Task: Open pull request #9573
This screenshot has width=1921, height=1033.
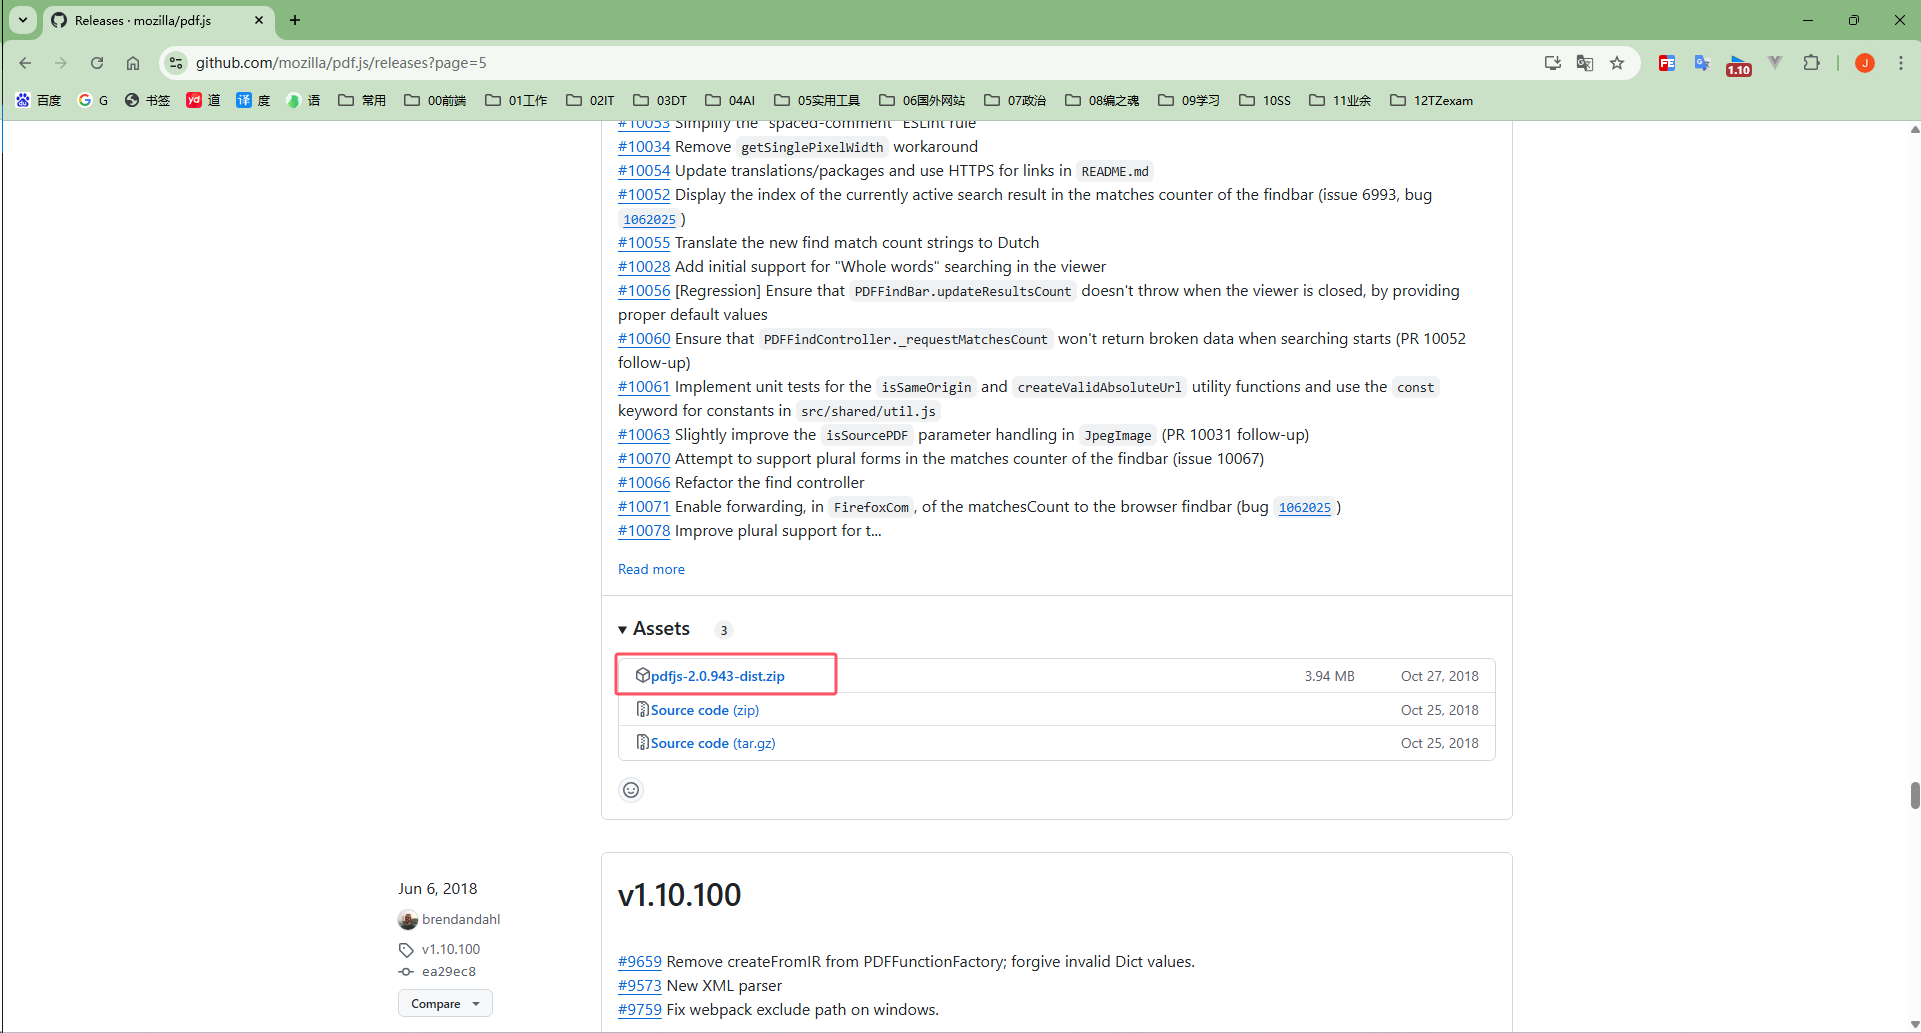Action: 640,986
